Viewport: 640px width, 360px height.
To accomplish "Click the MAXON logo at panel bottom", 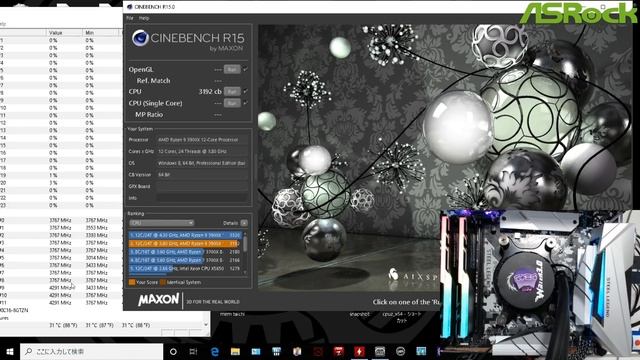I will click(x=158, y=300).
